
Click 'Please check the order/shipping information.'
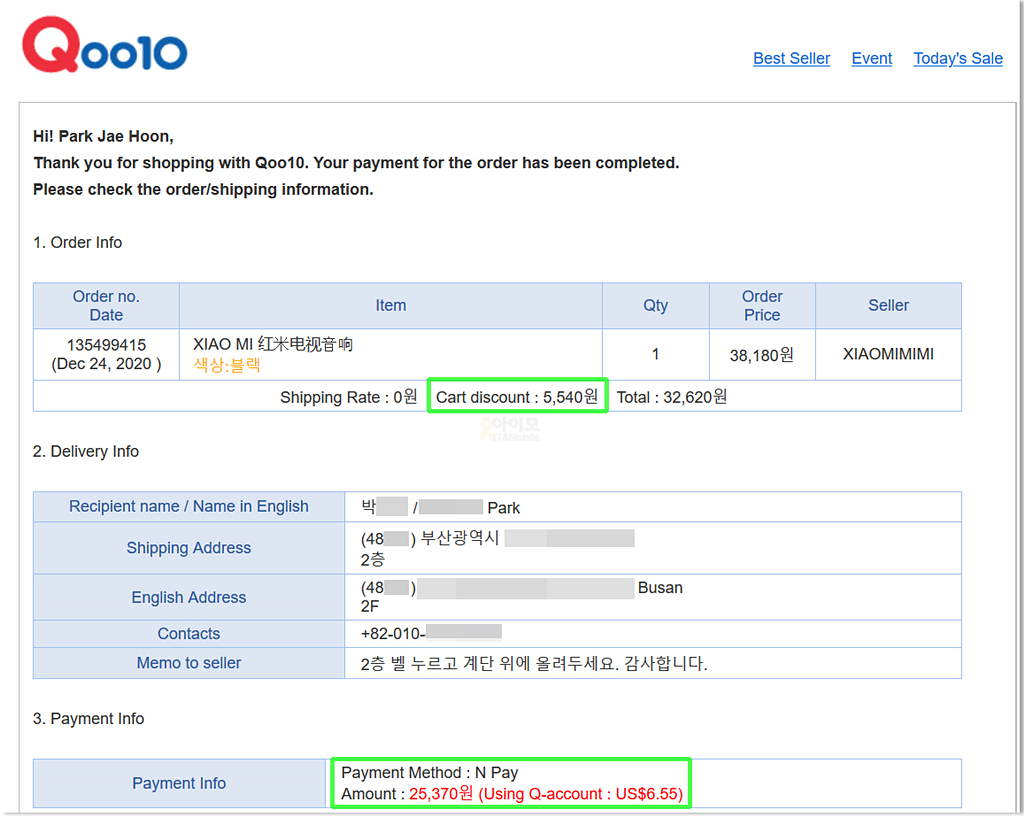click(203, 189)
